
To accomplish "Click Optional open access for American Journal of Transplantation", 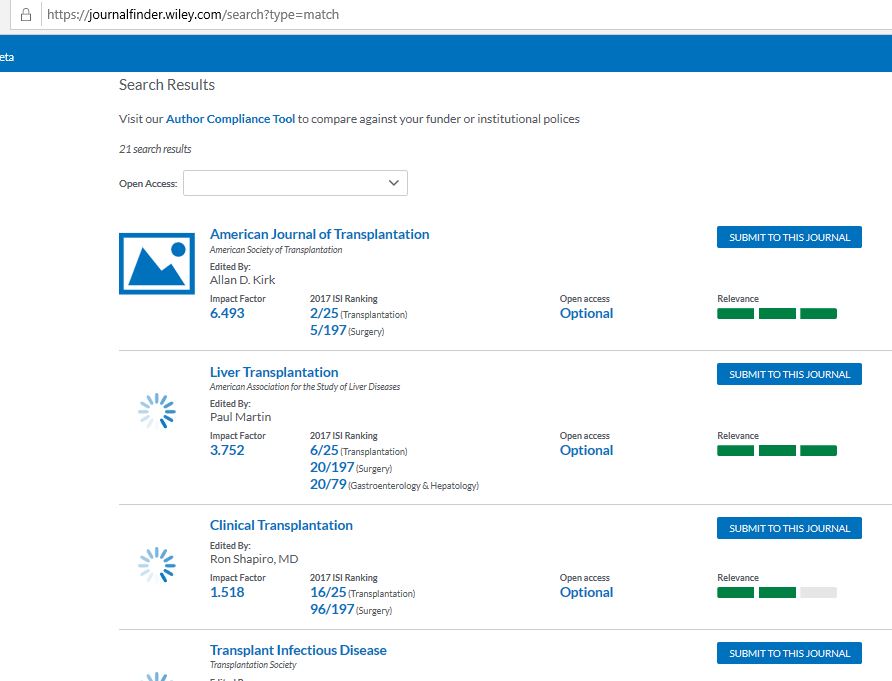I will click(x=587, y=313).
